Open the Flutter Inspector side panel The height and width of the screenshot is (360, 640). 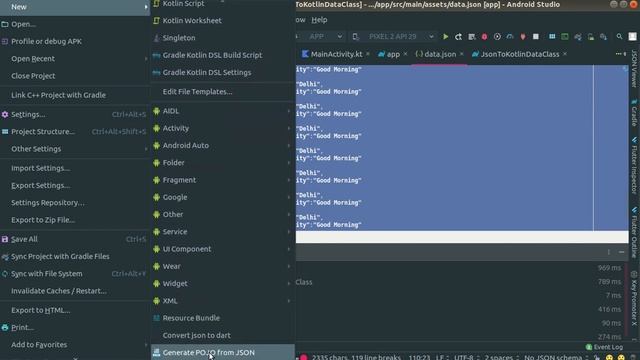[x=634, y=165]
